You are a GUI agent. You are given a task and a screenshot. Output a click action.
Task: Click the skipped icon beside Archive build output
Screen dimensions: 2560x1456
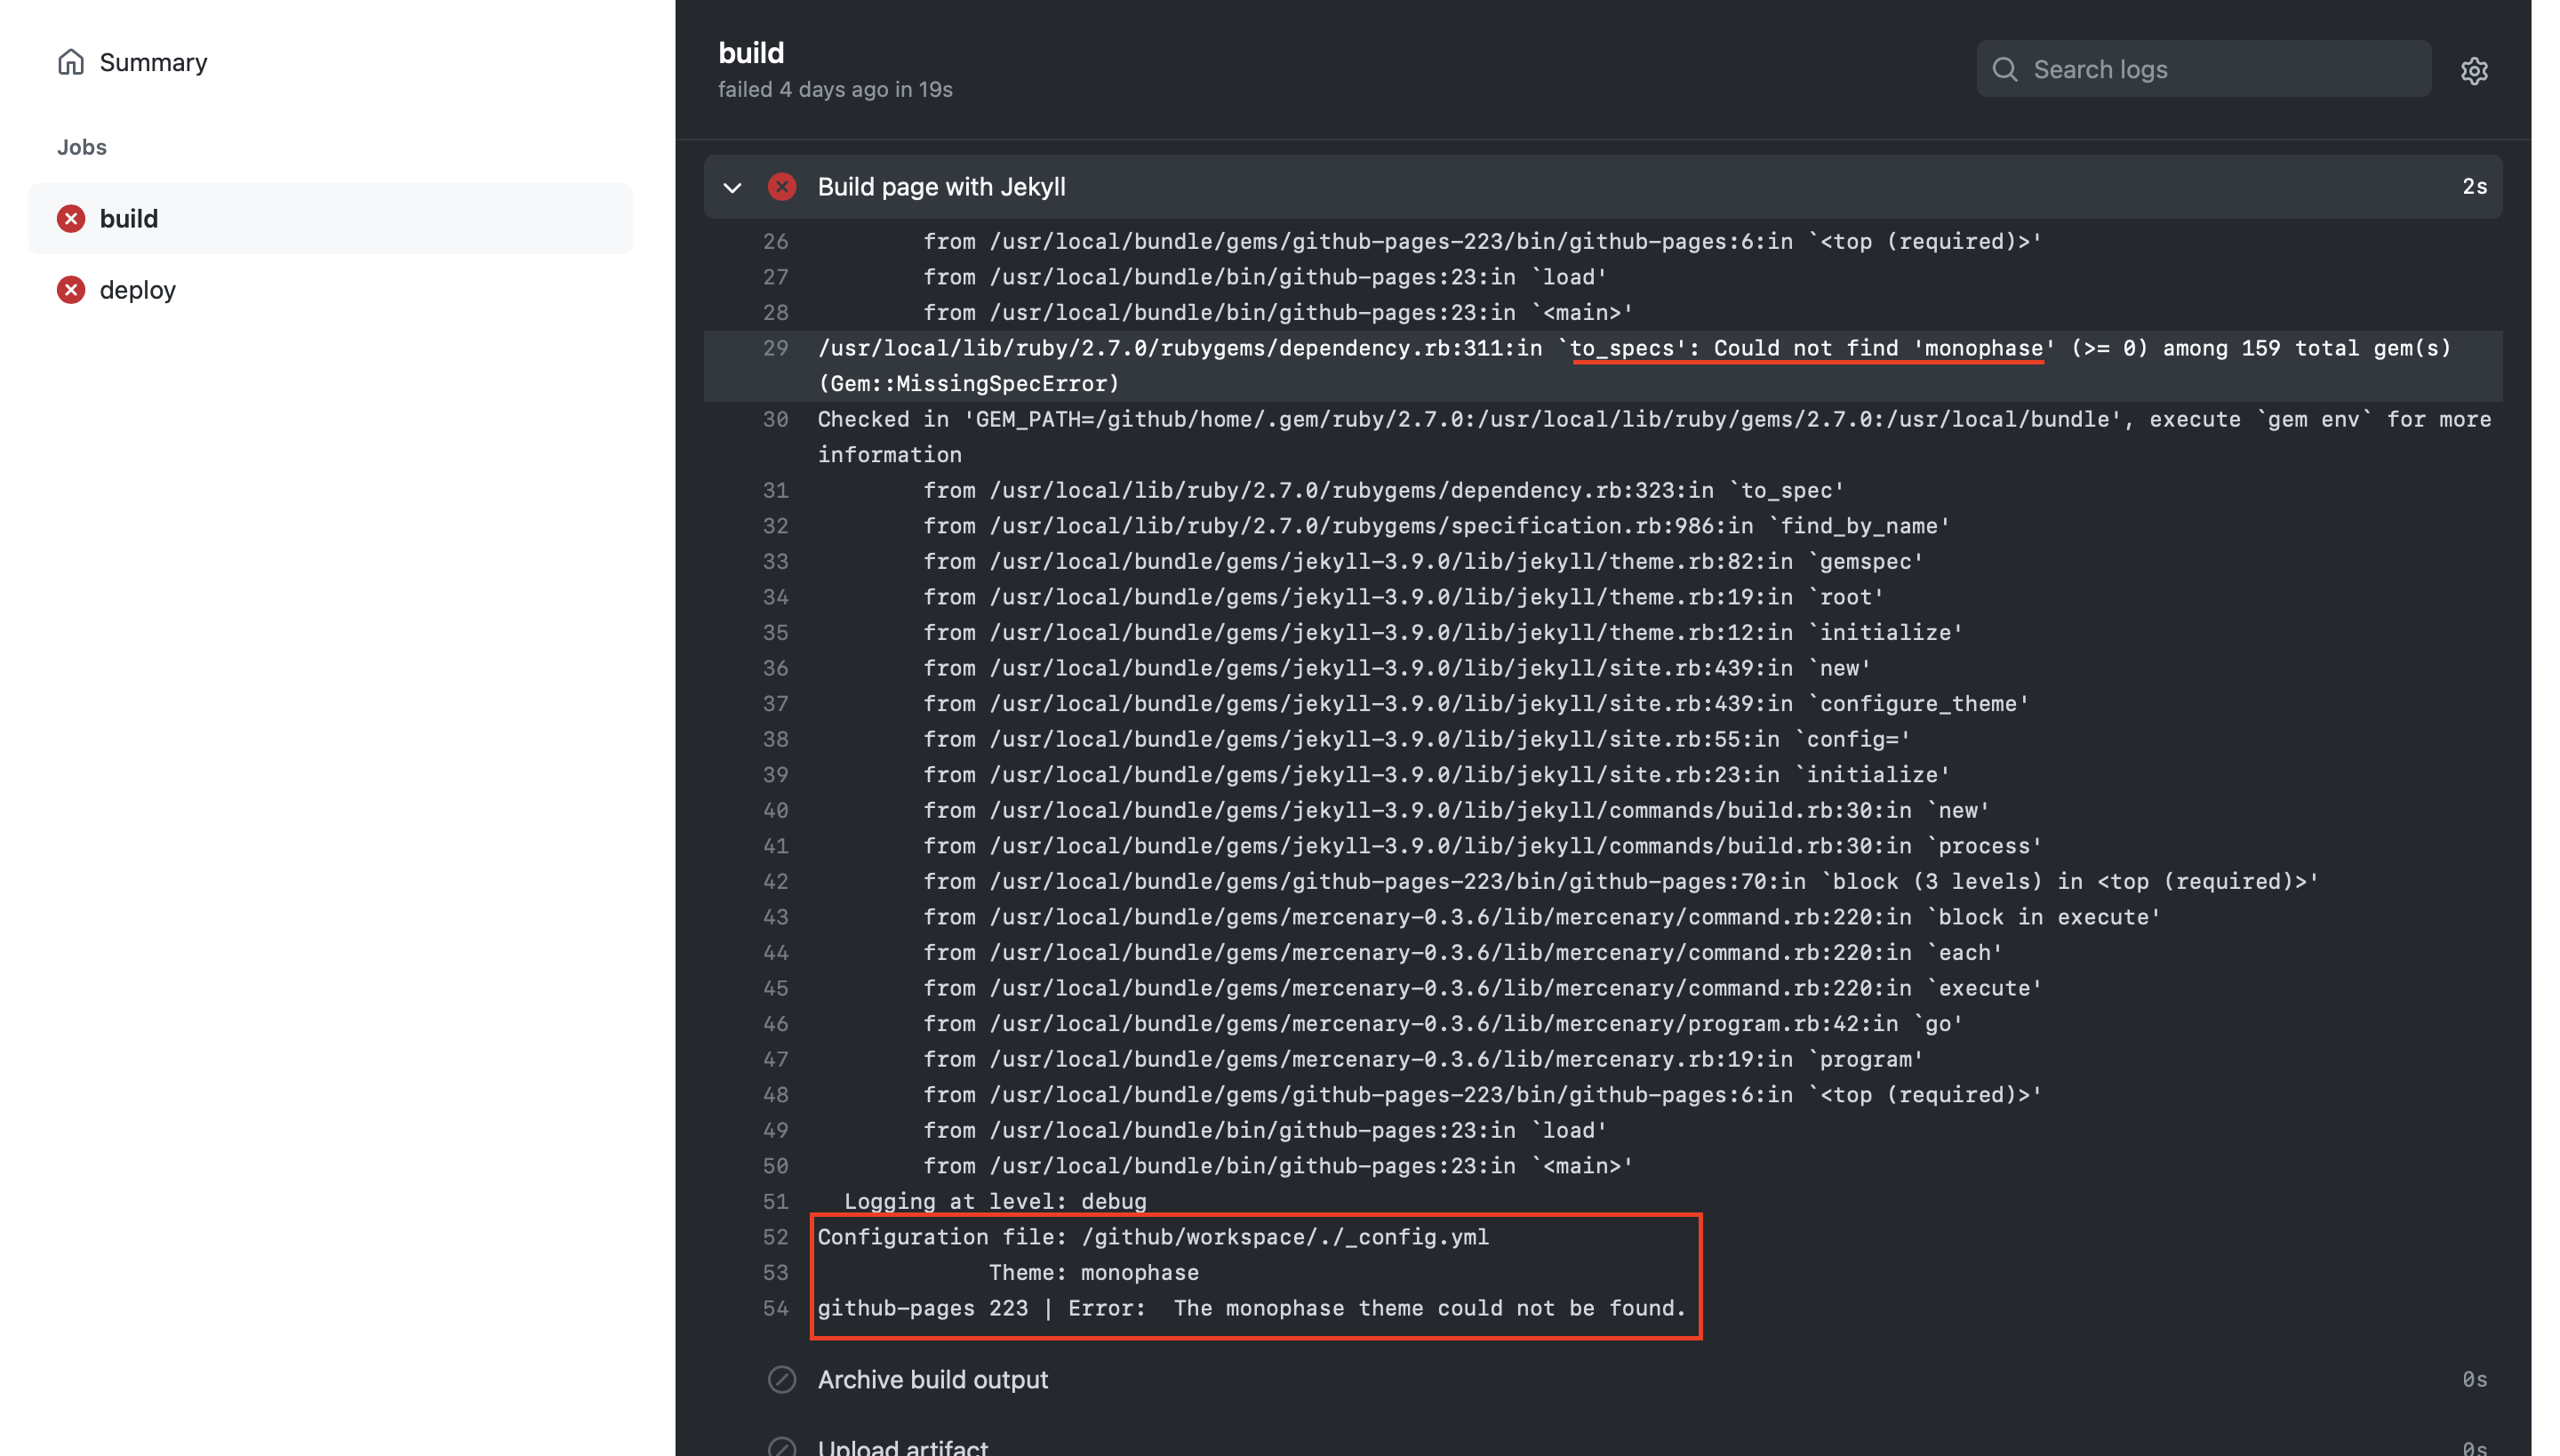(782, 1379)
